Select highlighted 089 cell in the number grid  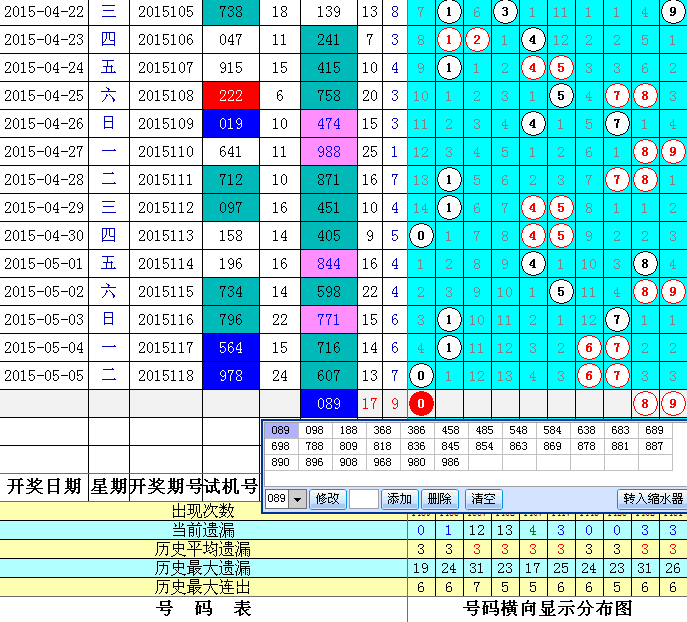280,430
